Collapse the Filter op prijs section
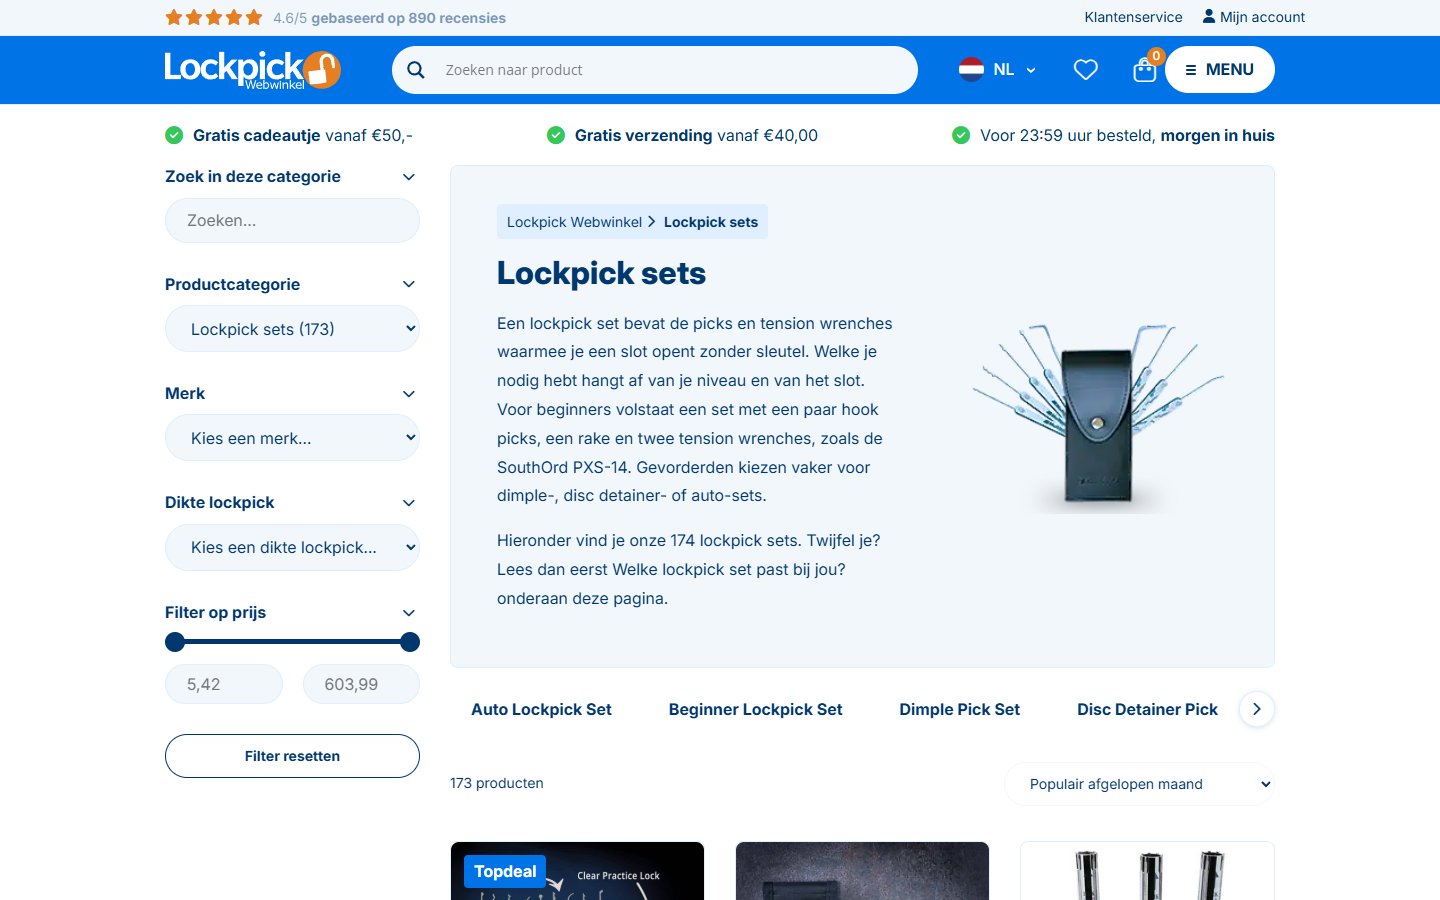 click(408, 613)
